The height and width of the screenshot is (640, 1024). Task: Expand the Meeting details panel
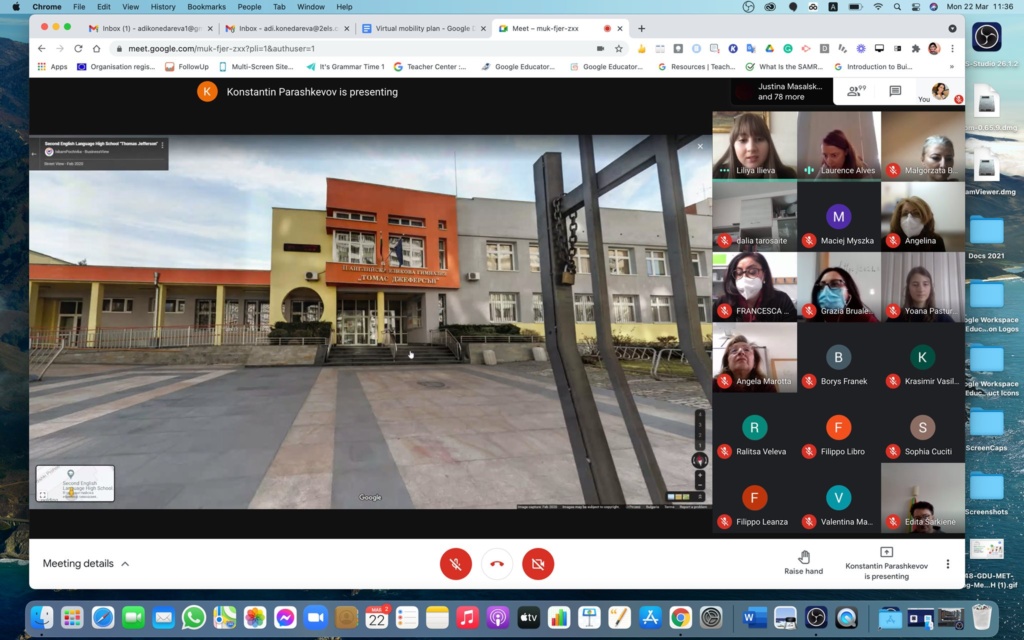pos(86,564)
